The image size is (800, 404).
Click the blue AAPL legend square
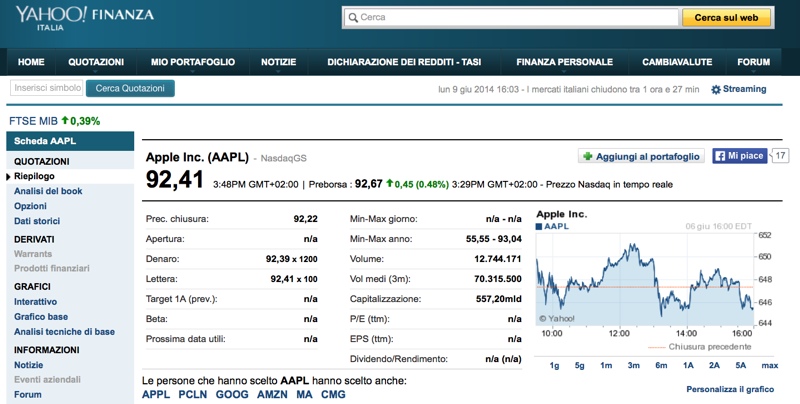pos(540,227)
